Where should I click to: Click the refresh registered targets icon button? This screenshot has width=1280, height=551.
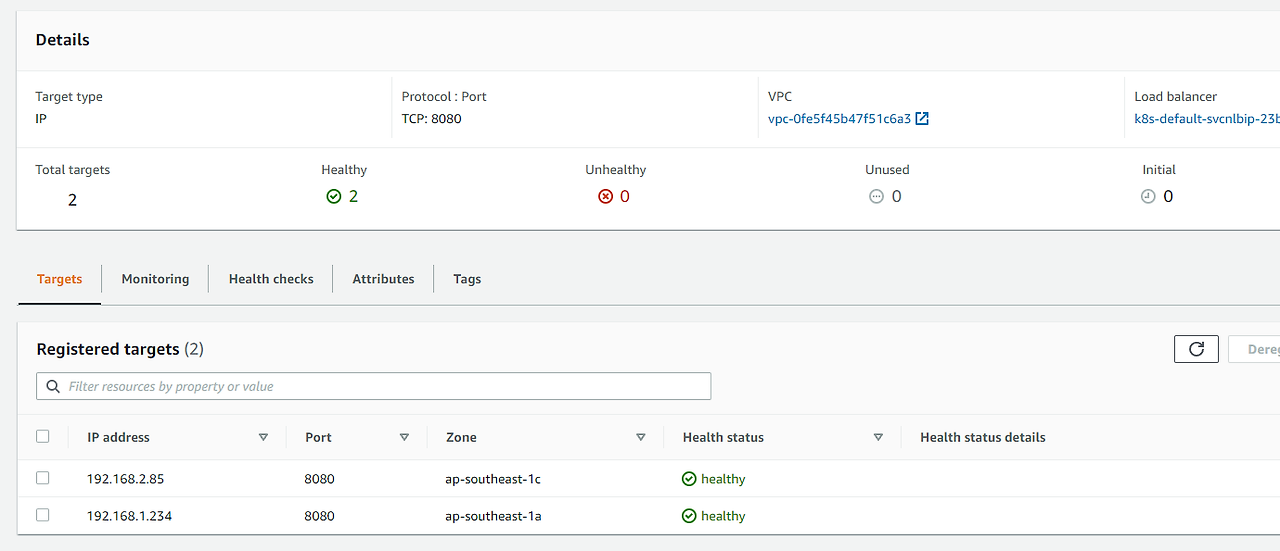1196,349
